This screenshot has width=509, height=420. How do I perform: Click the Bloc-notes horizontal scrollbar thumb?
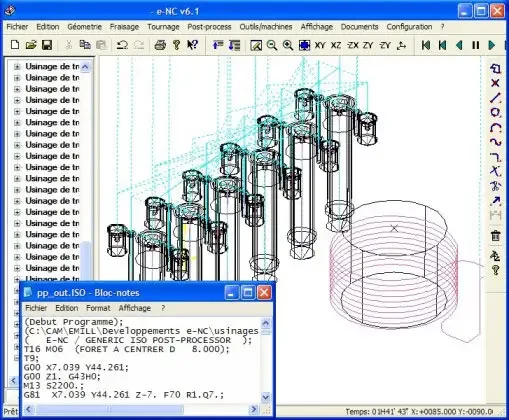(109, 409)
